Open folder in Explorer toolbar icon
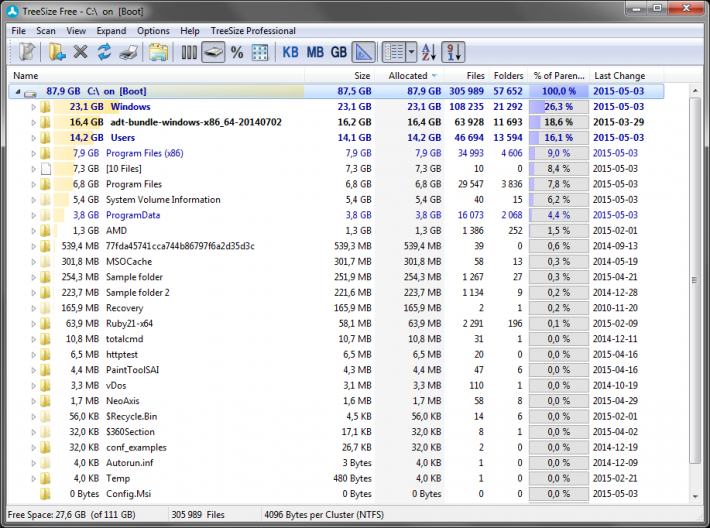Image resolution: width=710 pixels, height=528 pixels. pyautogui.click(x=158, y=52)
